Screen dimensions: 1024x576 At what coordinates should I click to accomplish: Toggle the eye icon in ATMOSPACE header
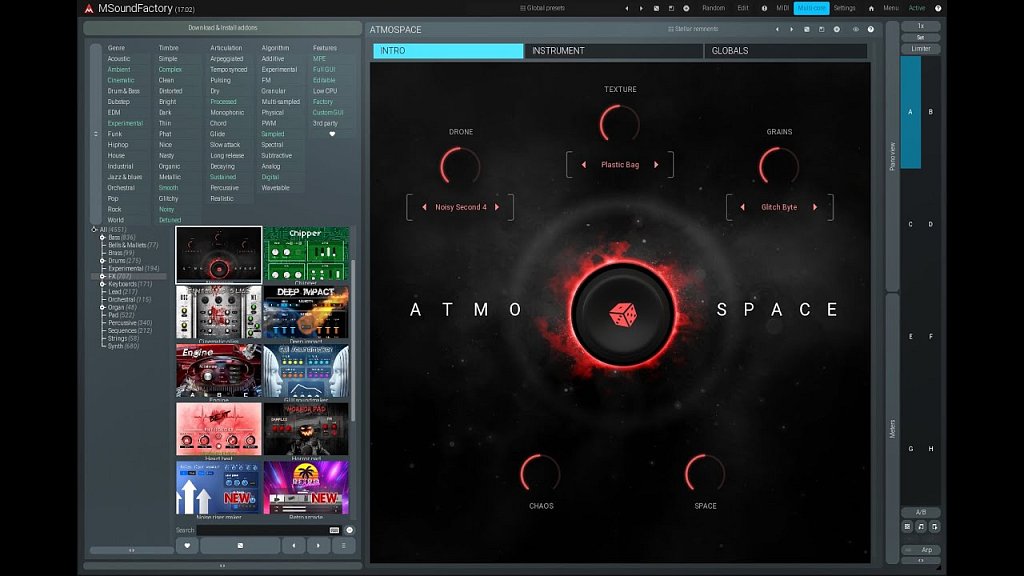click(855, 29)
